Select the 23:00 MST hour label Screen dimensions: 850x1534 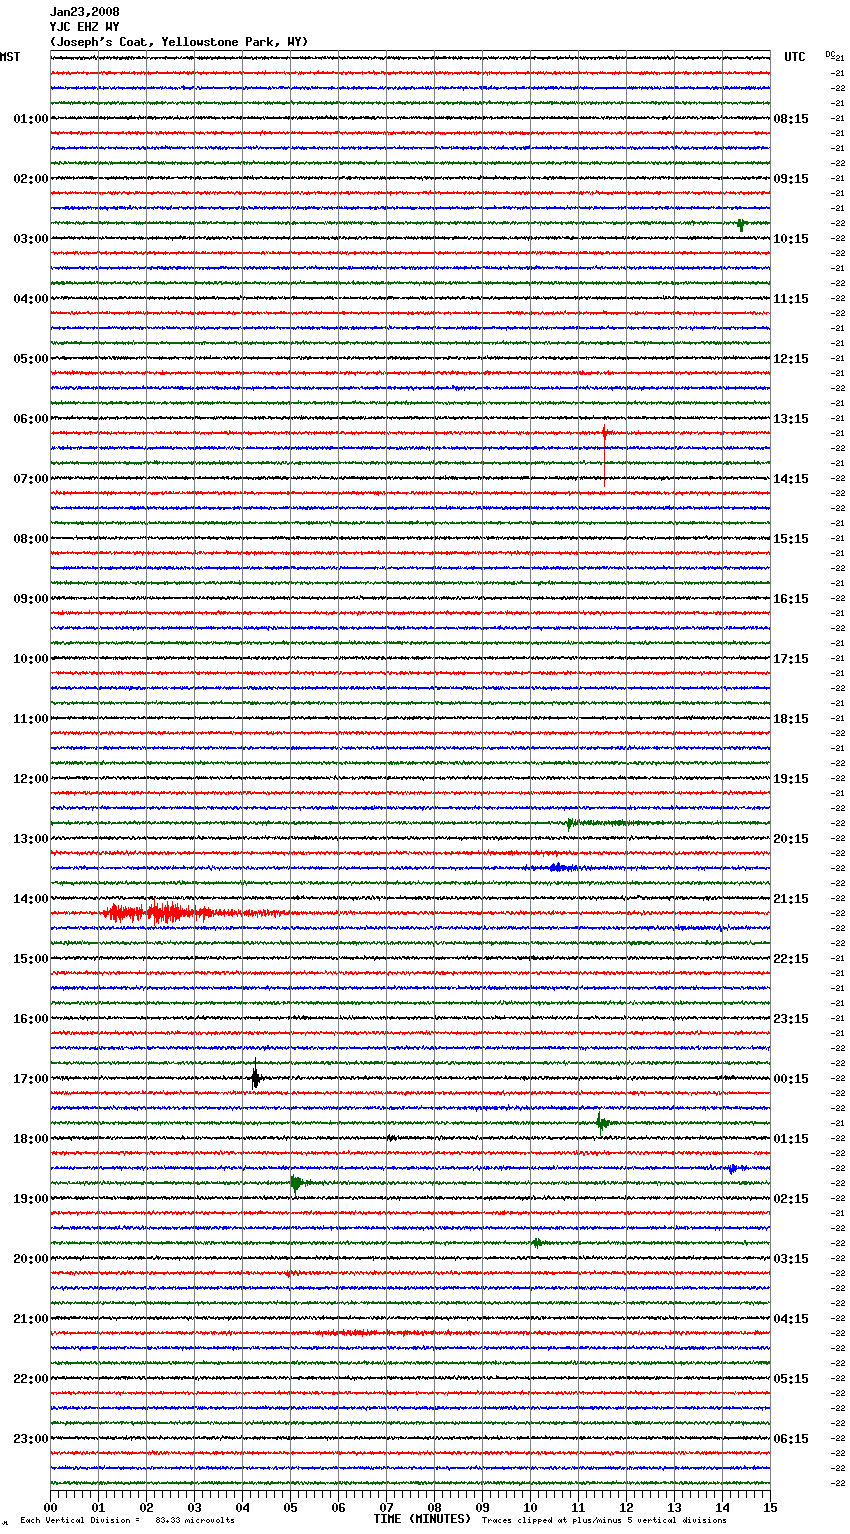tap(30, 1439)
